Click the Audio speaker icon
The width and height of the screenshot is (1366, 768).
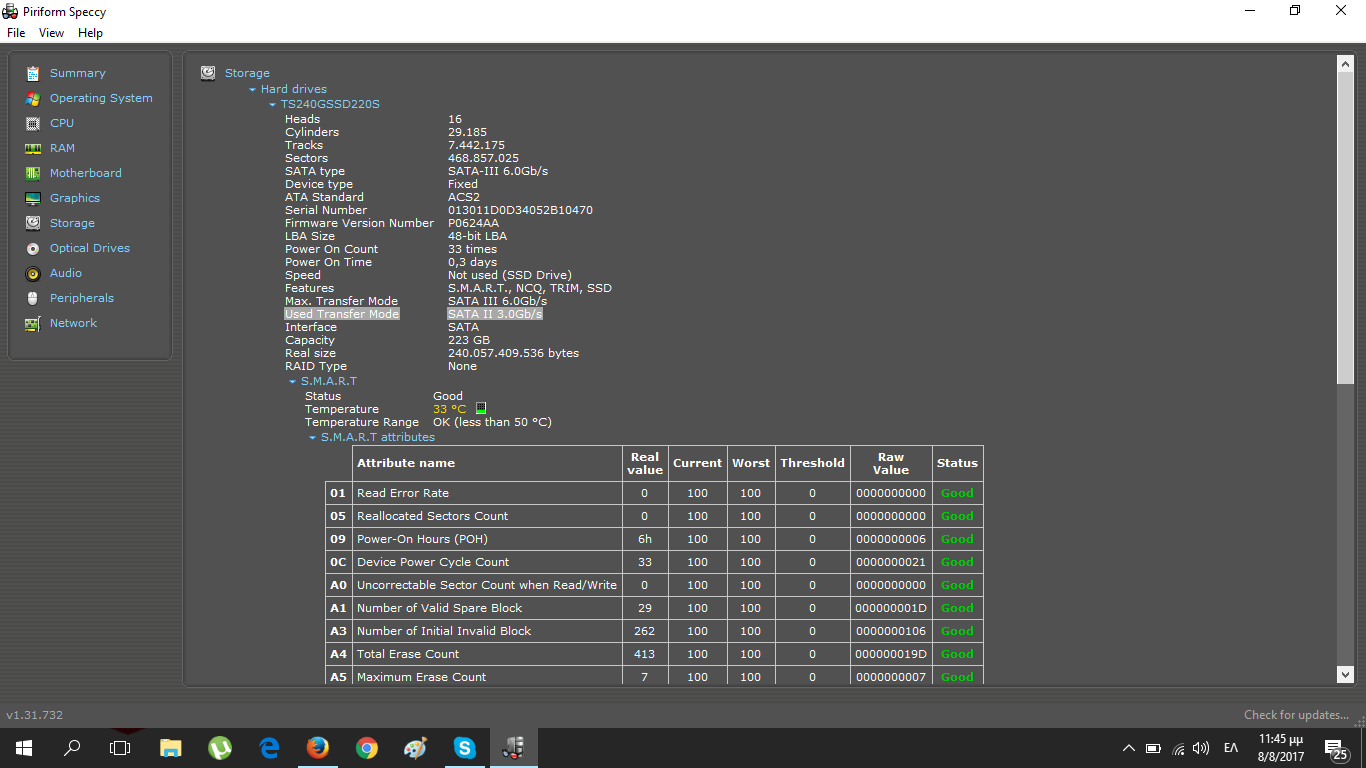pos(33,273)
